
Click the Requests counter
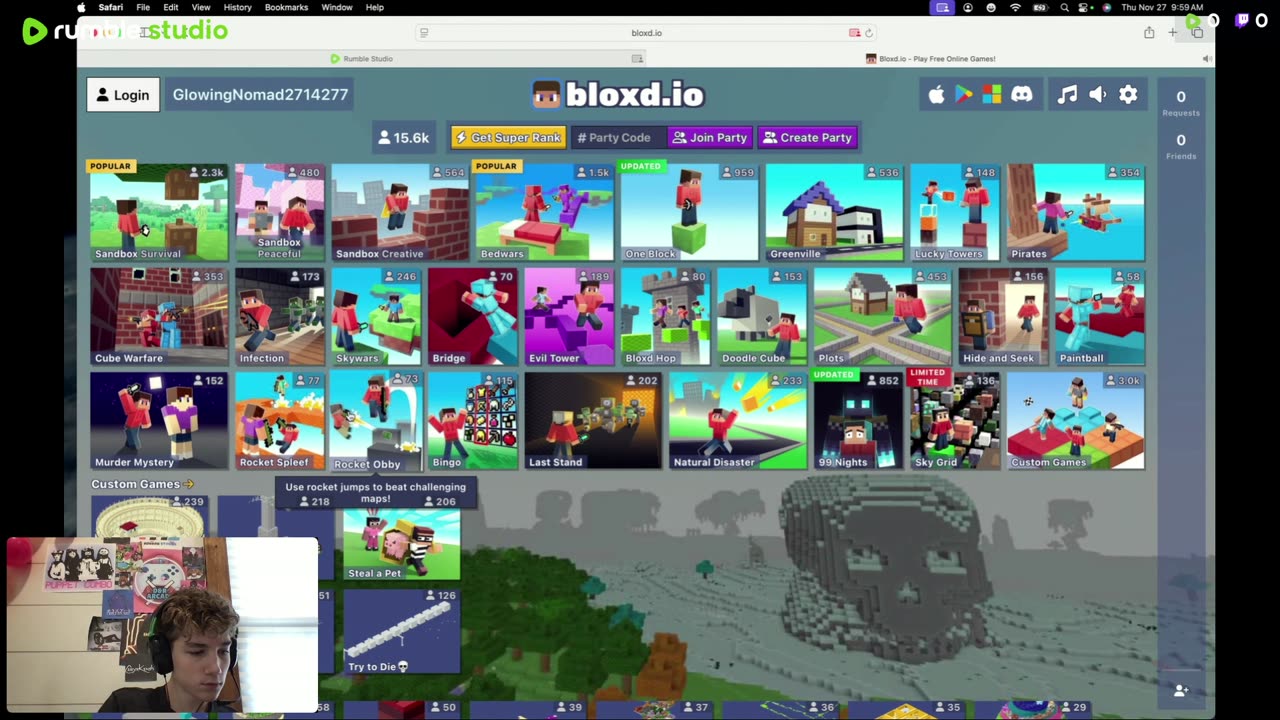coord(1181,102)
